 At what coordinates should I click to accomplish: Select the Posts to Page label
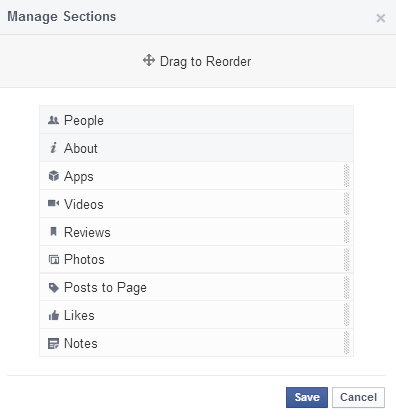click(x=105, y=288)
